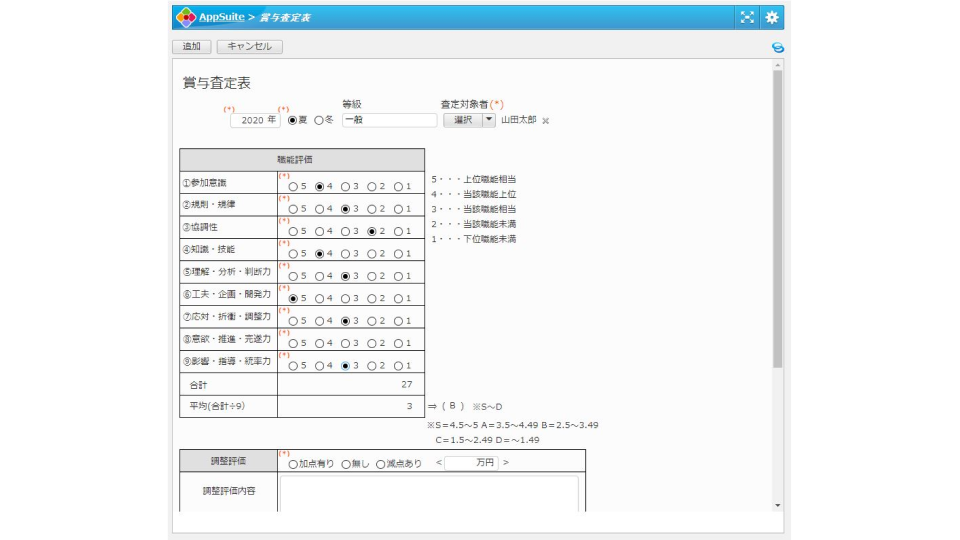This screenshot has width=960, height=540.
Task: Rate ⑤理解・分析・判断力 as 1
Action: [399, 277]
